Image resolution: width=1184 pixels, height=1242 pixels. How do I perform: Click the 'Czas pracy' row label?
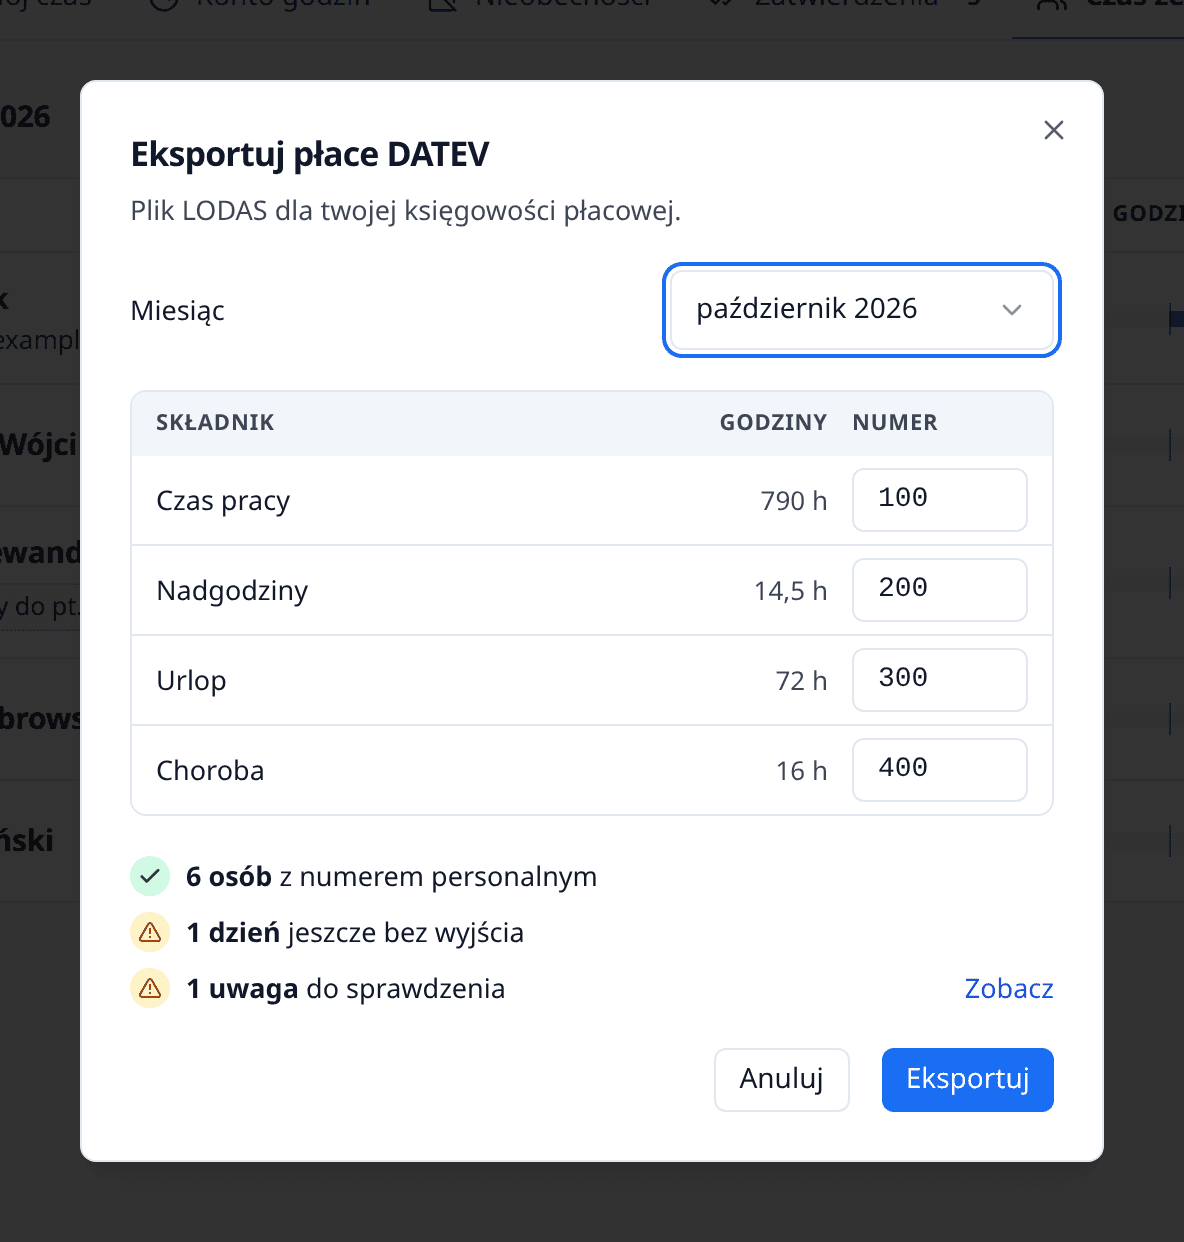point(223,500)
